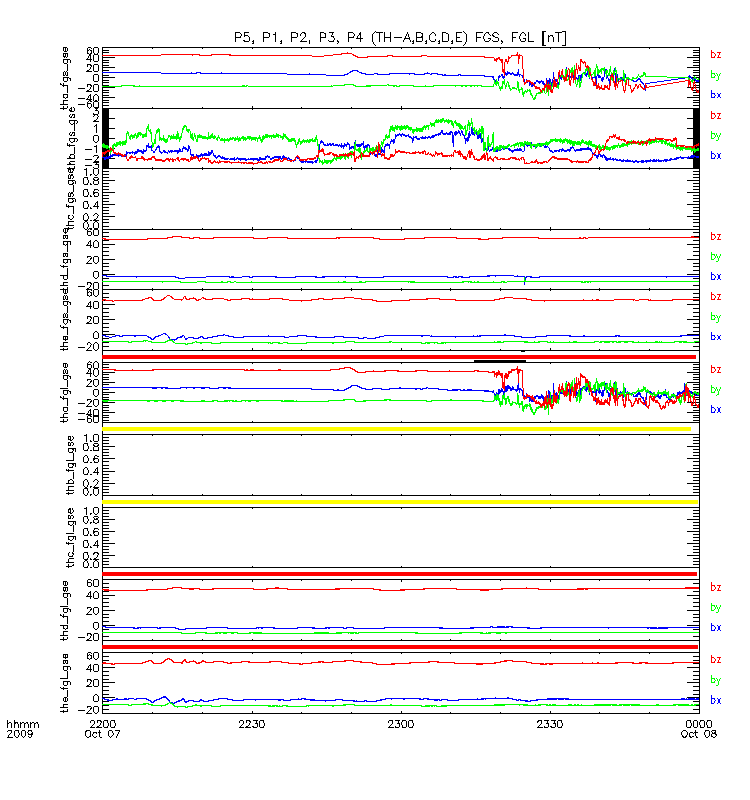Click the bz legend of thd_fgl_gse panel
Screen dimensions: 750x800
point(716,587)
